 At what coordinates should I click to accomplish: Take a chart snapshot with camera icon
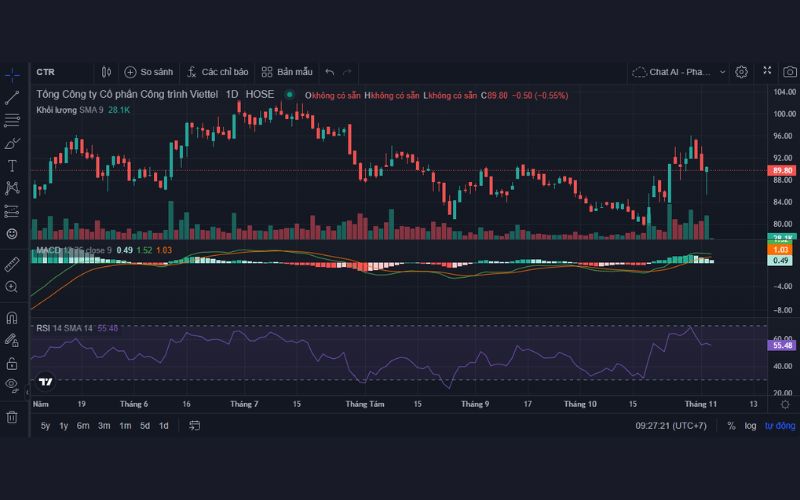pos(789,71)
